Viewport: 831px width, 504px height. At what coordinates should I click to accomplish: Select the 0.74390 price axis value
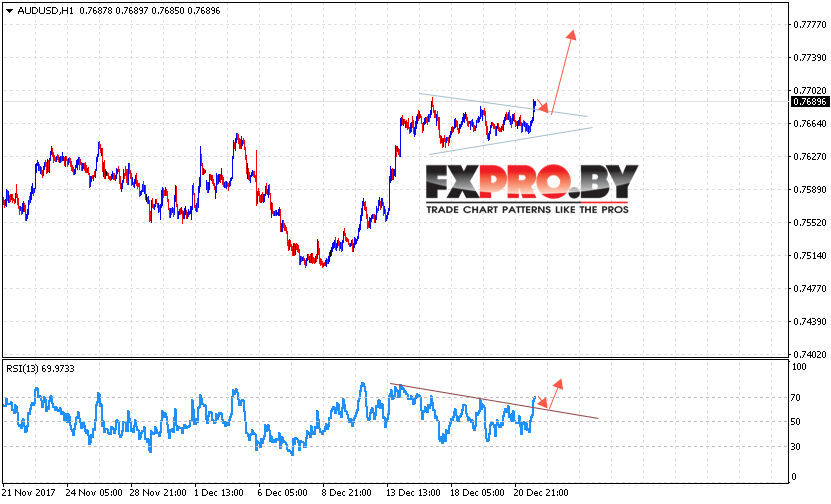(x=809, y=322)
